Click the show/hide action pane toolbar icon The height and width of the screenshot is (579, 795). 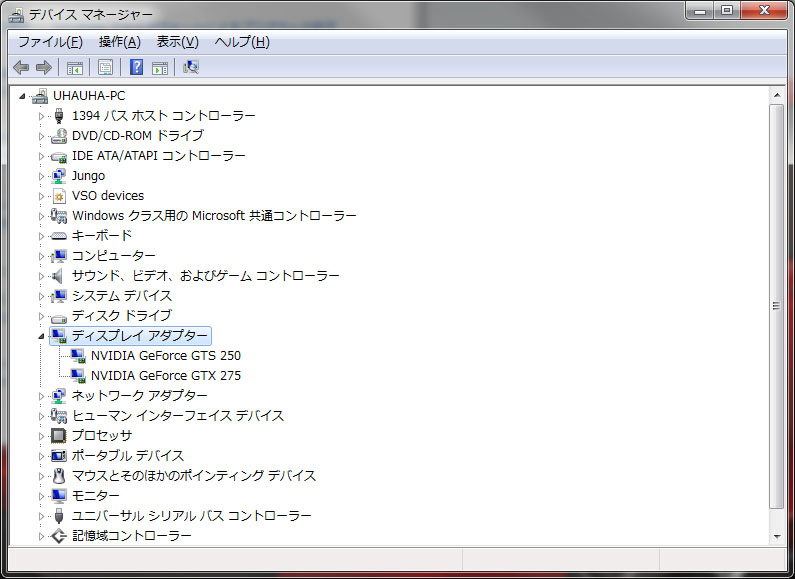(x=160, y=67)
